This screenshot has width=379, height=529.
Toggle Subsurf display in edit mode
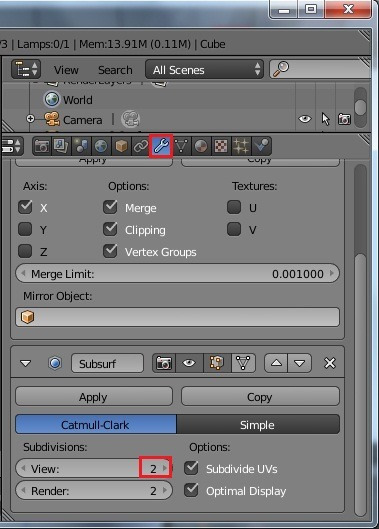coord(217,363)
